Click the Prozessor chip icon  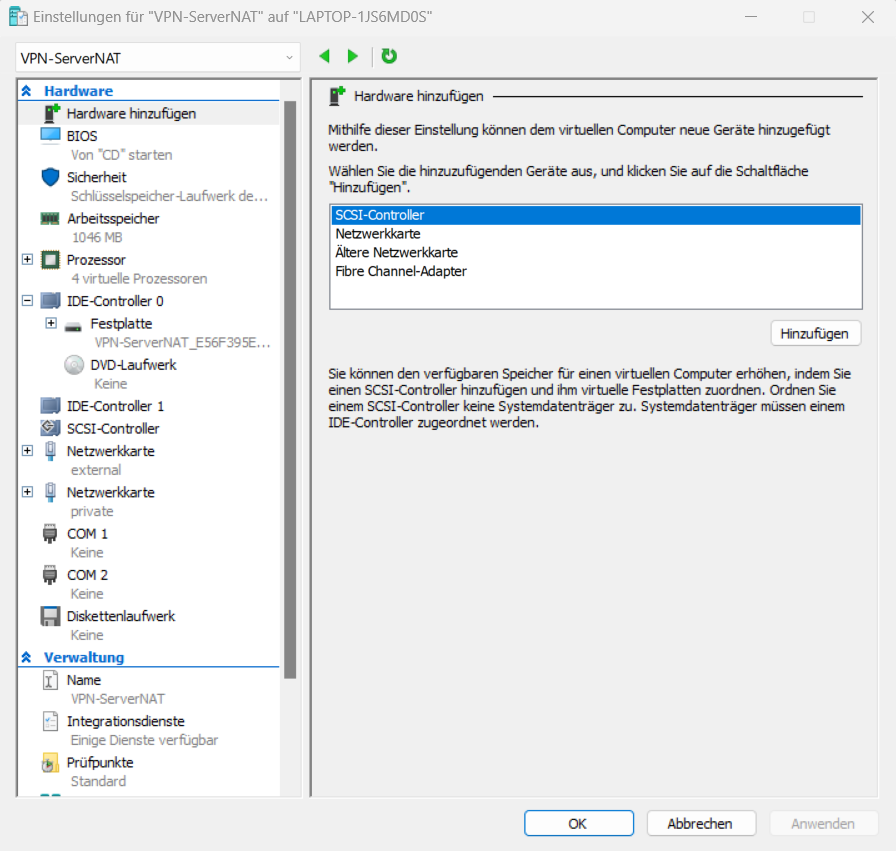pyautogui.click(x=50, y=260)
